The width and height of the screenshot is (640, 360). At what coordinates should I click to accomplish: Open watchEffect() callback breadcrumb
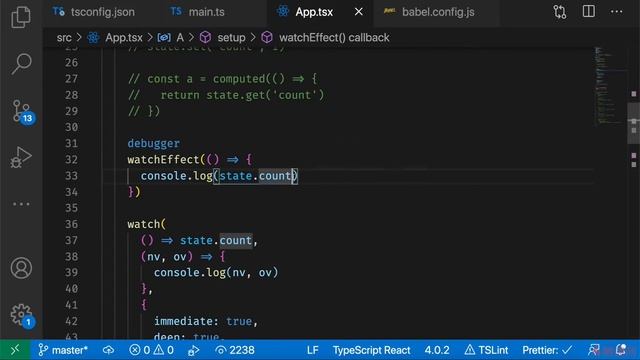334,38
